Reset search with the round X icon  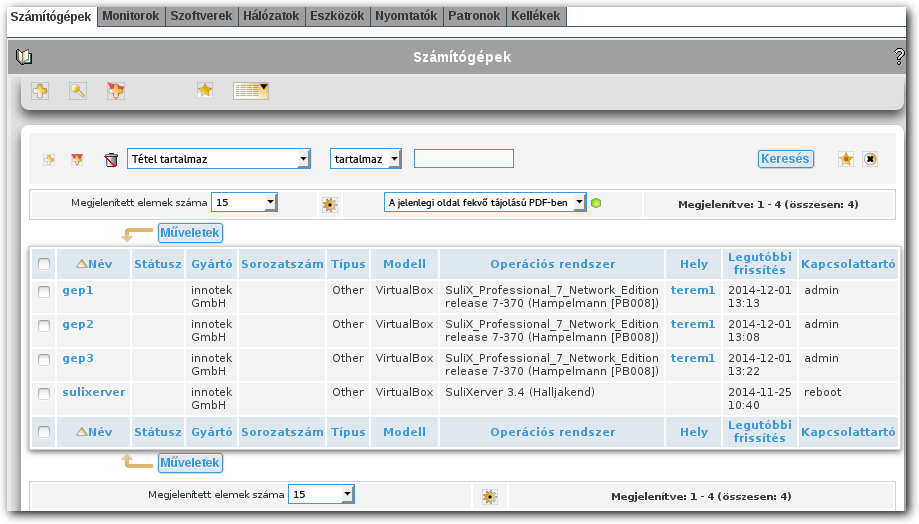click(x=870, y=159)
